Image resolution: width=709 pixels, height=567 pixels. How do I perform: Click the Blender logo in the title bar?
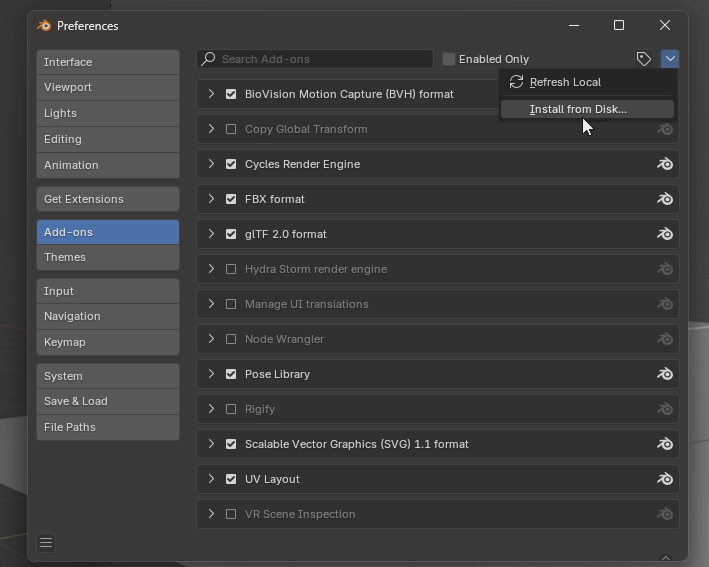[x=44, y=26]
